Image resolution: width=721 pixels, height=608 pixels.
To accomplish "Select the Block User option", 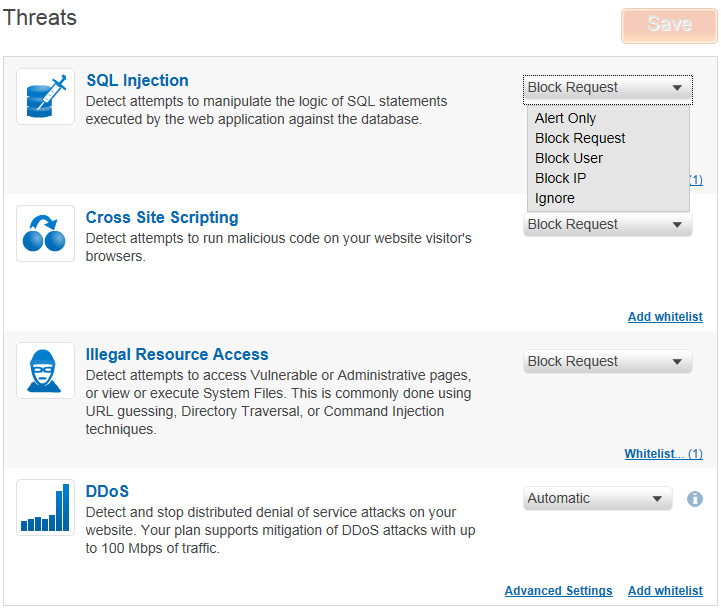I will pos(569,158).
